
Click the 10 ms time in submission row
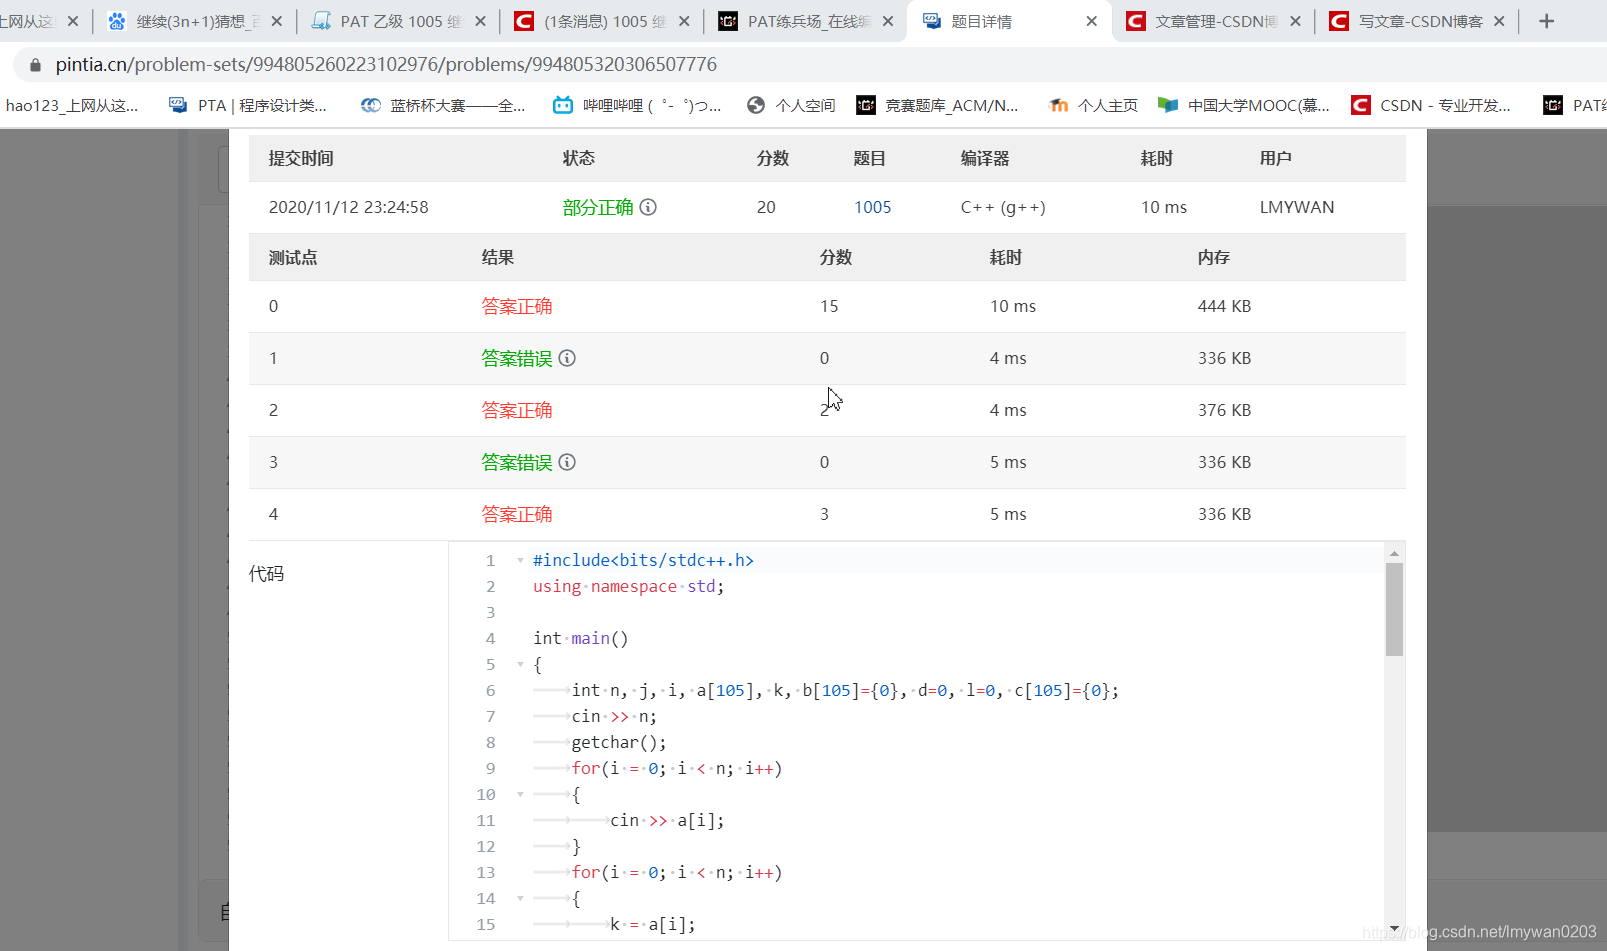[1164, 207]
